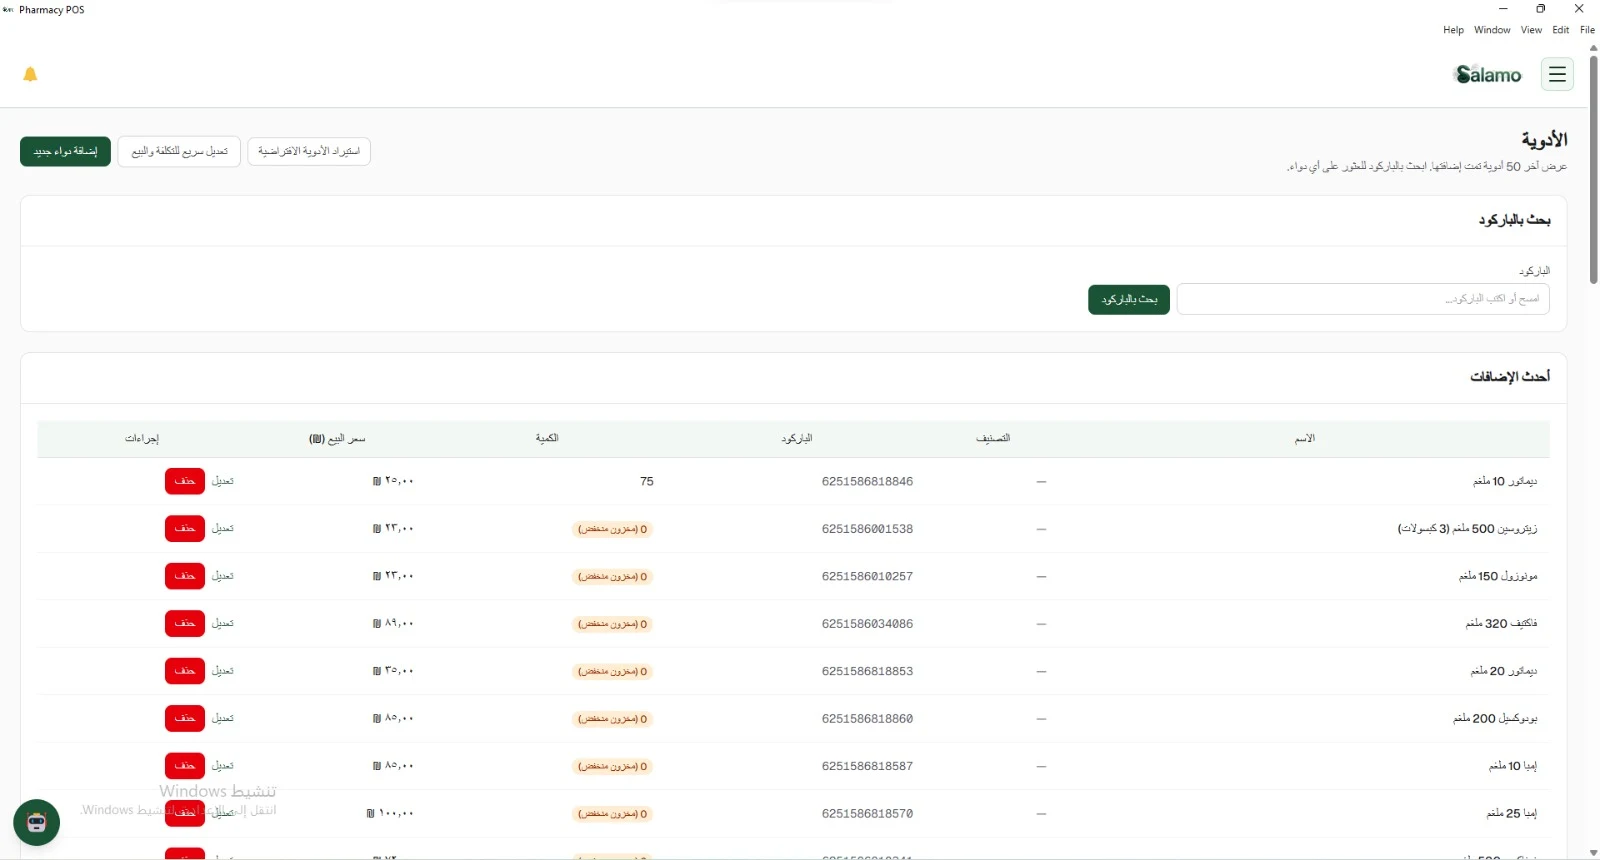This screenshot has height=860, width=1600.
Task: Open the Edit menu
Action: click(1561, 30)
